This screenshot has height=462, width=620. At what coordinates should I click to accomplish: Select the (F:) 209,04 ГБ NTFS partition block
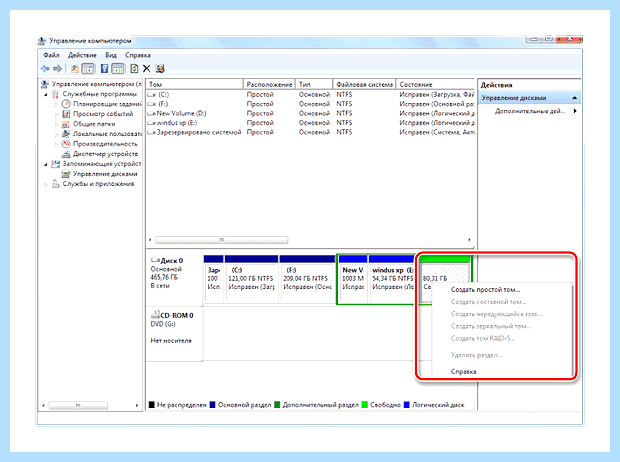pos(307,279)
